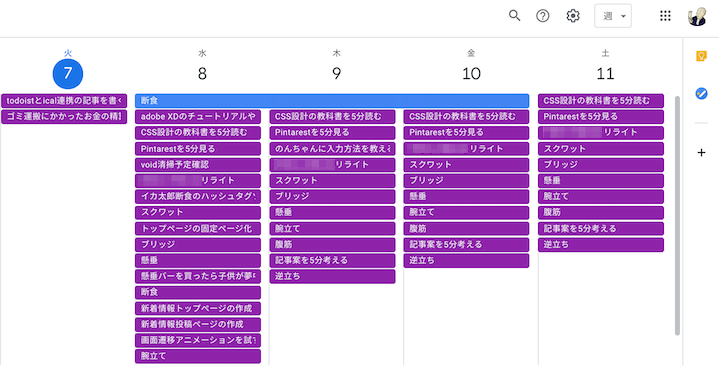This screenshot has height=365, width=719.
Task: Open 画面遷移アニメーションを試す event
Action: coord(198,340)
